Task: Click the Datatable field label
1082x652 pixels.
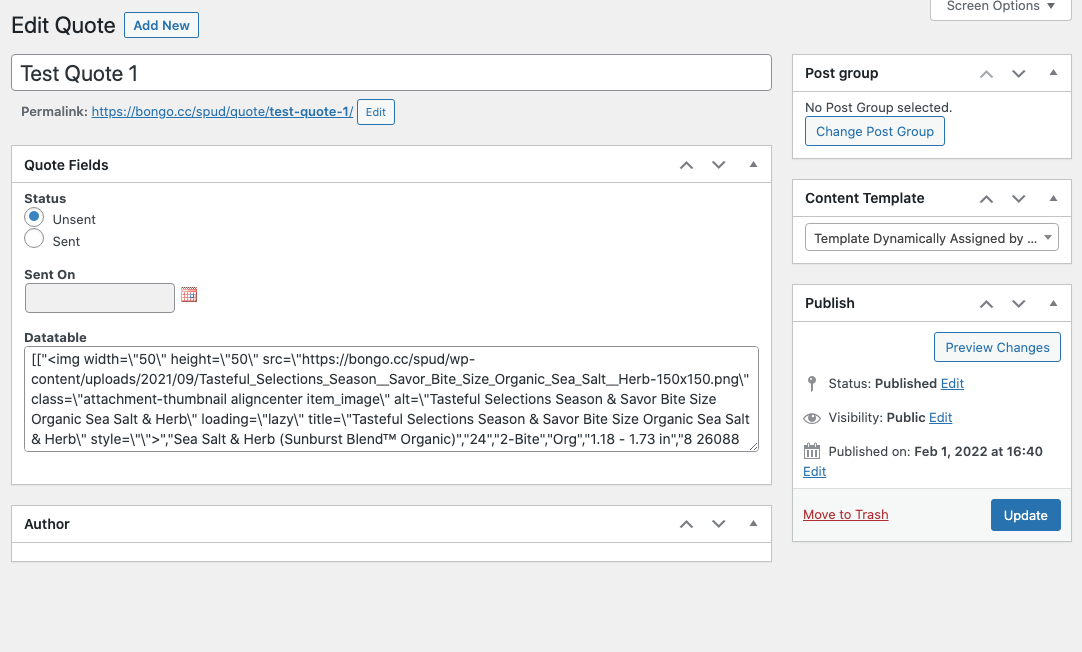Action: pyautogui.click(x=55, y=337)
